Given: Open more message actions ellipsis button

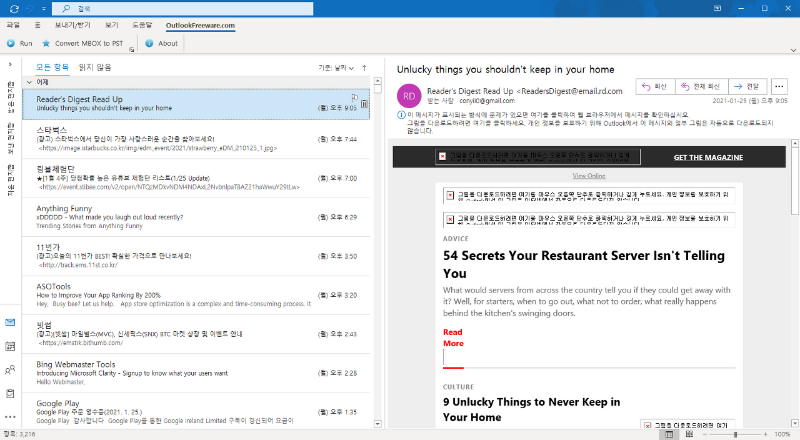Looking at the screenshot, I should [x=779, y=86].
